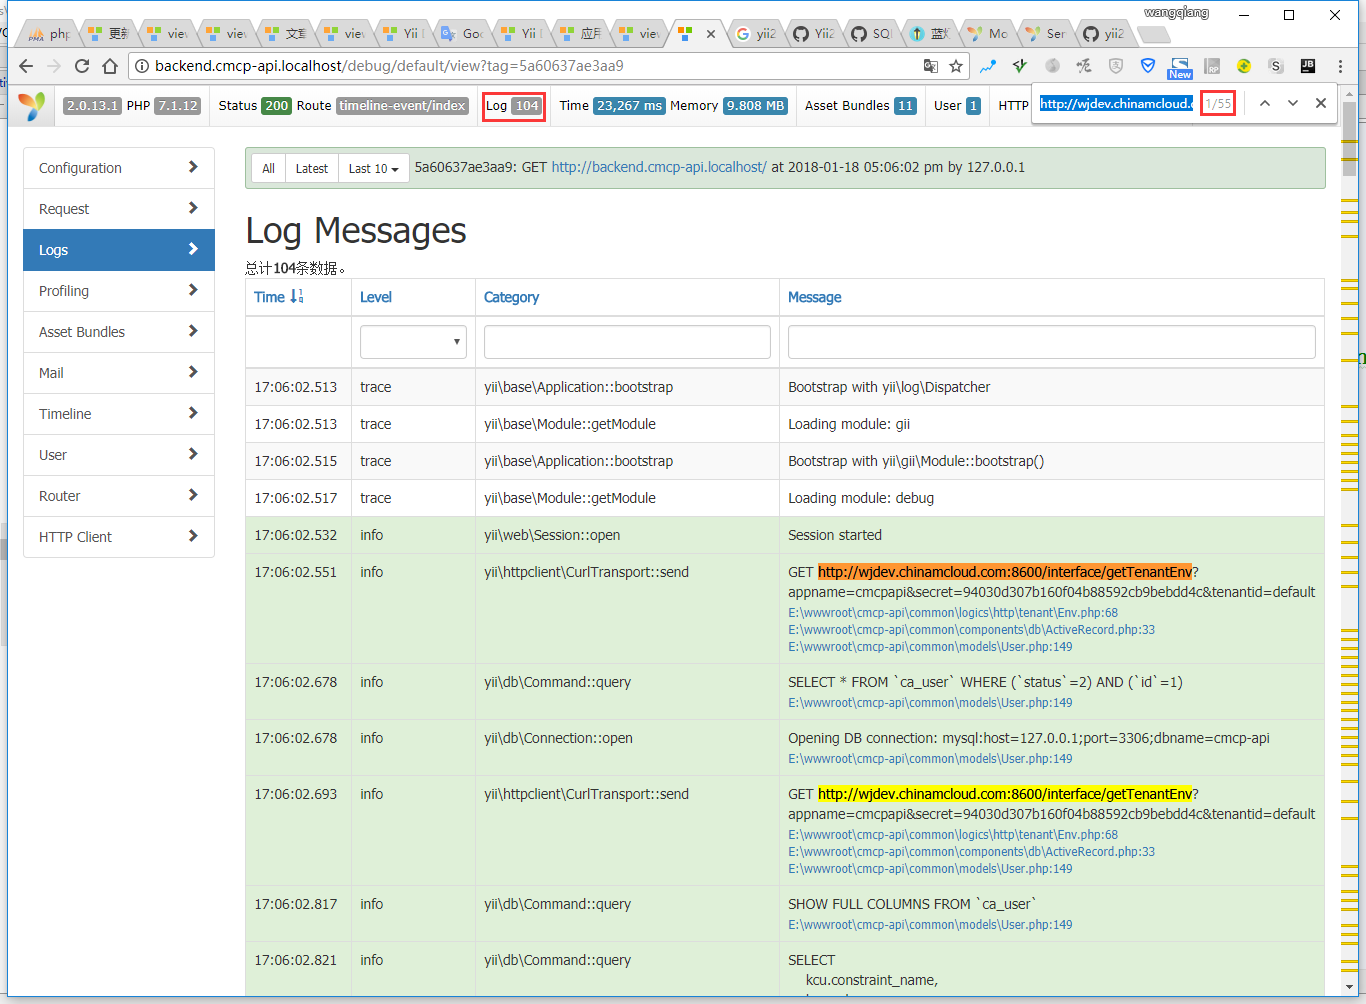Screen dimensions: 1366x1004
Task: Close the find-in-page bar
Action: coord(1320,103)
